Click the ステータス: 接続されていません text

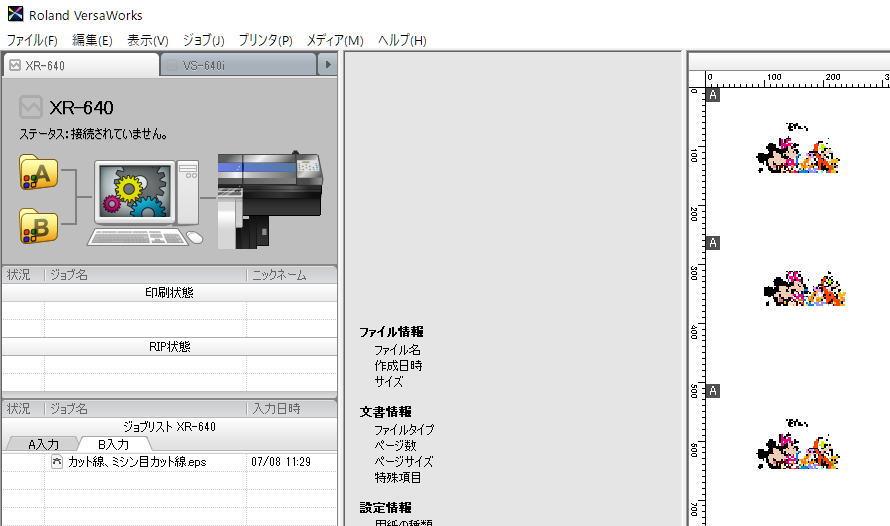click(x=94, y=134)
